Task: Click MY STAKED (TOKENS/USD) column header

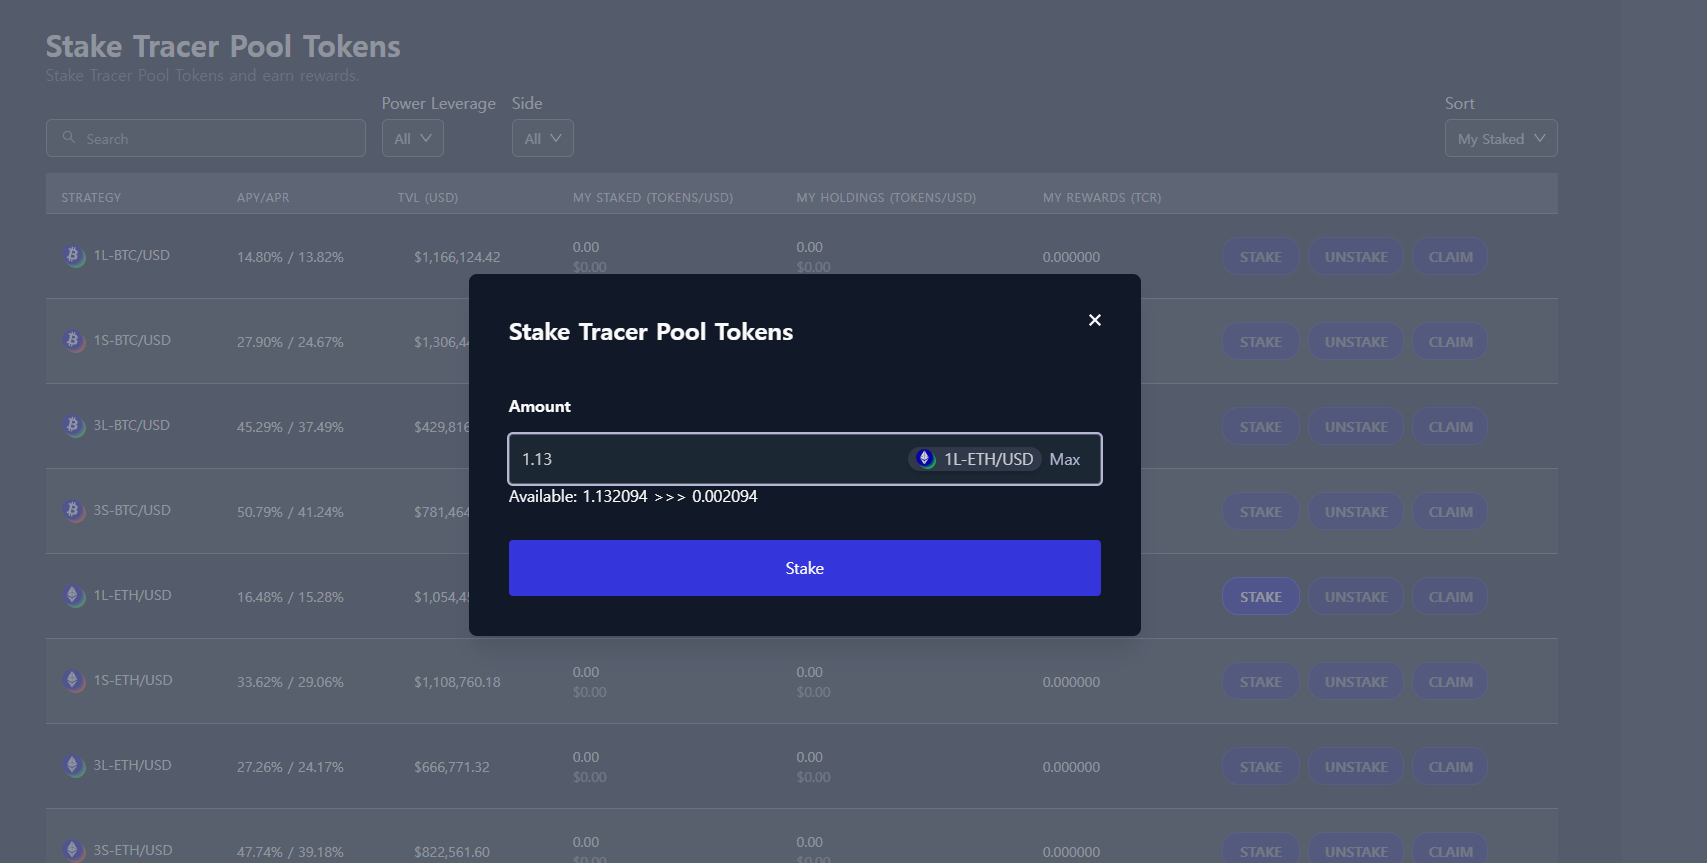Action: click(653, 198)
